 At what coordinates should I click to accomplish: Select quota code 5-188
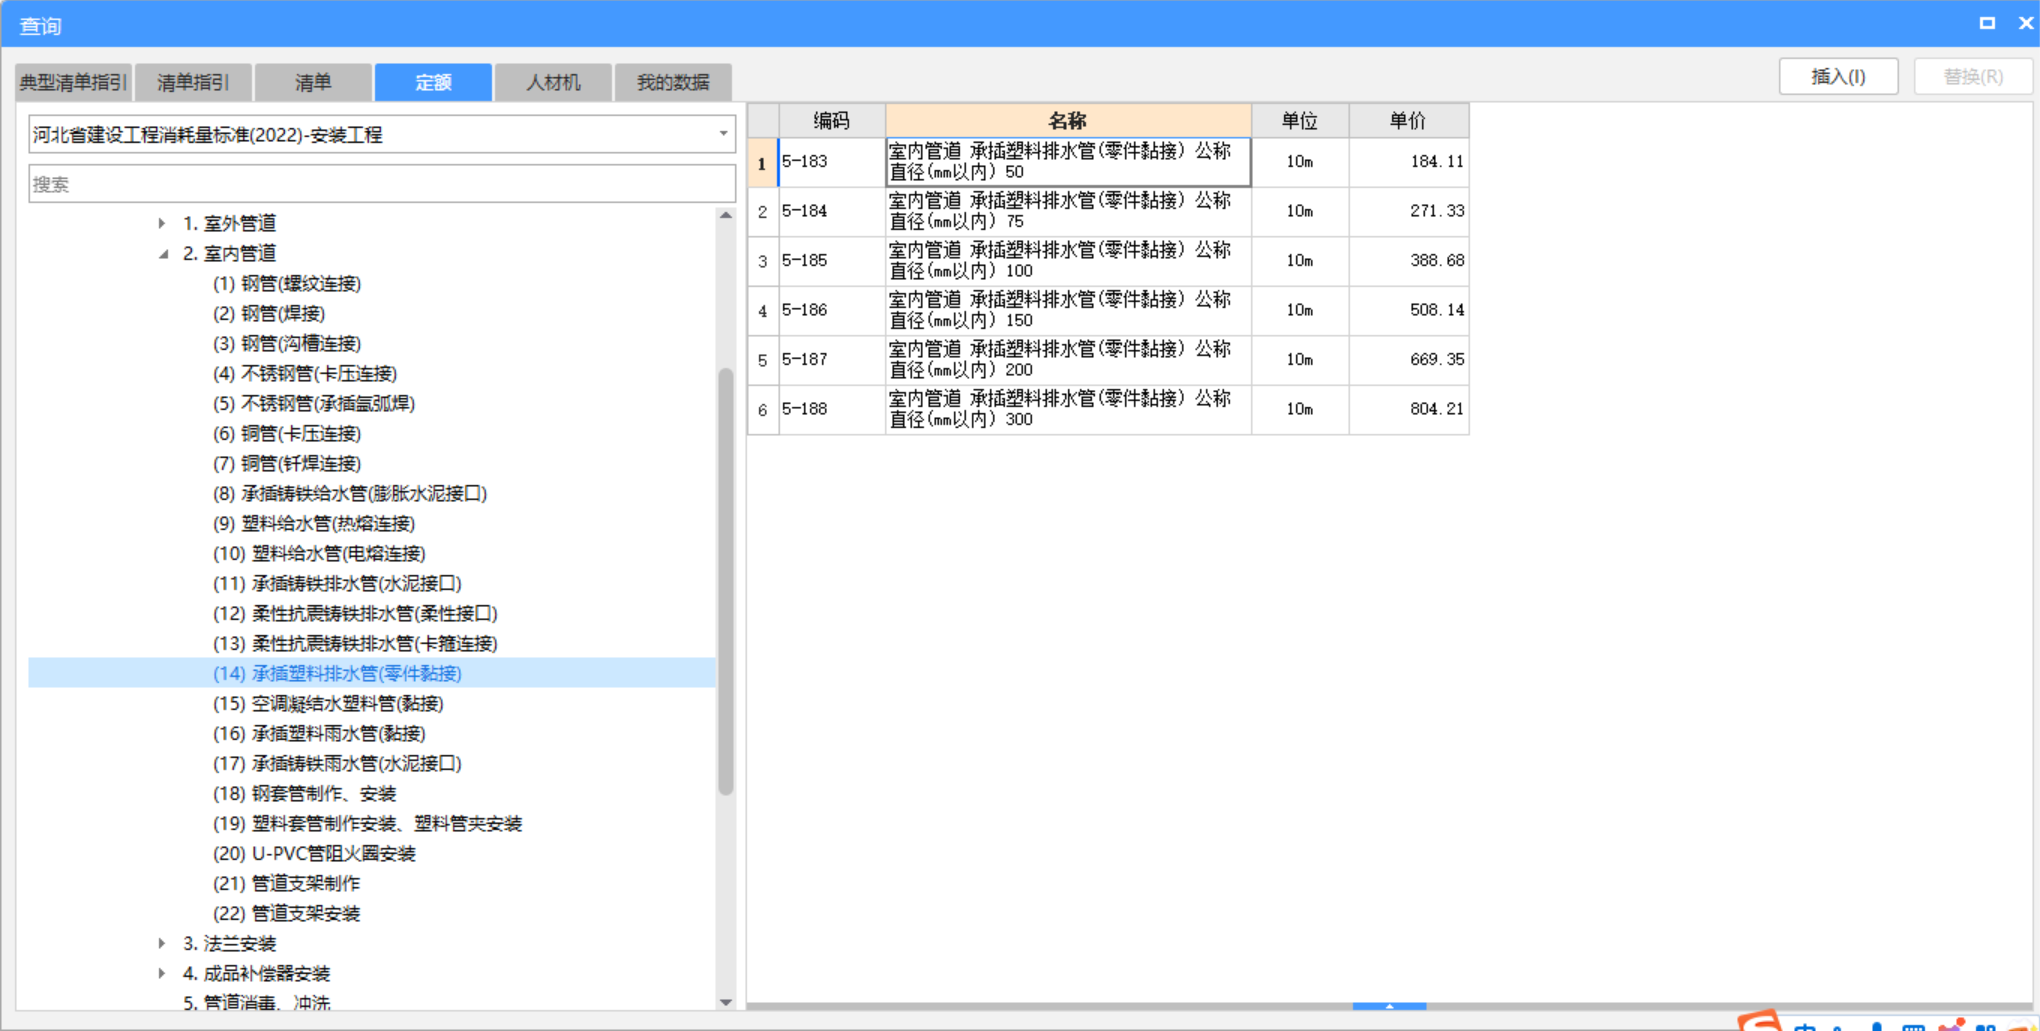(x=831, y=409)
